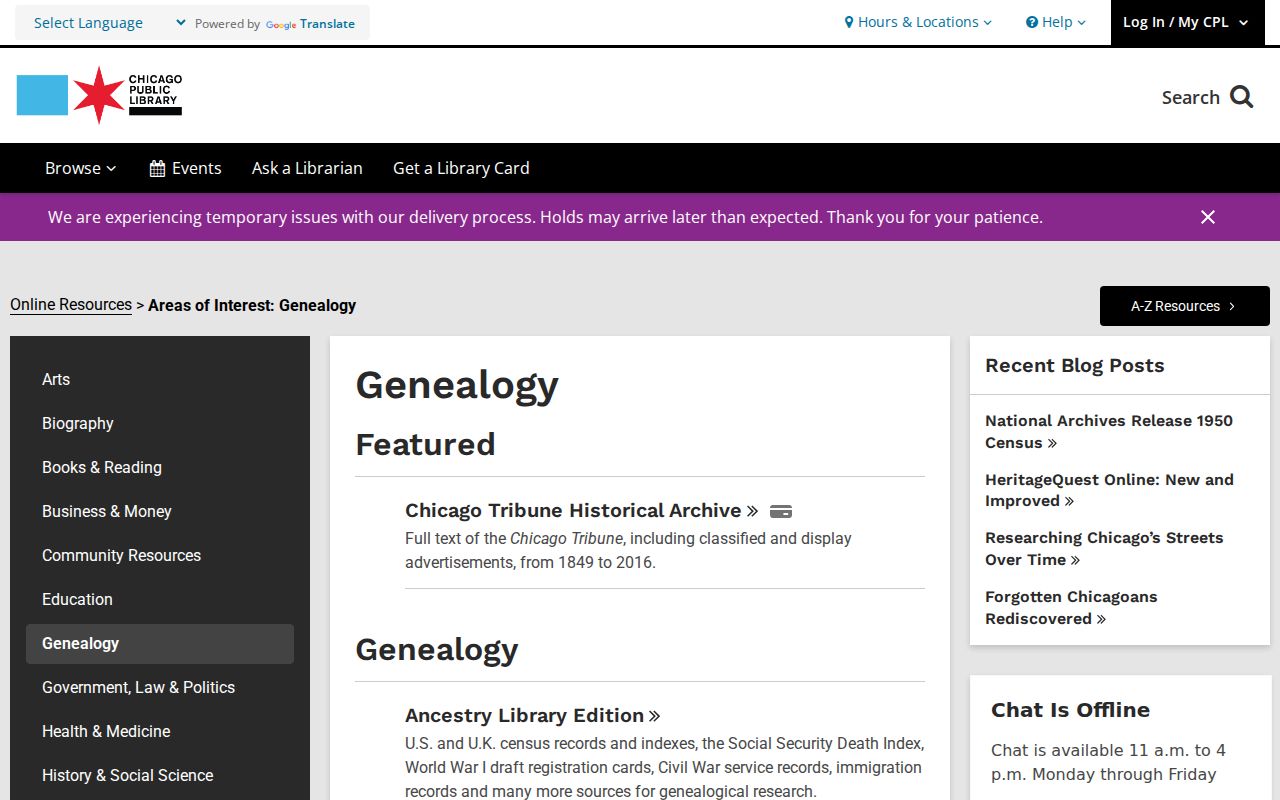Image resolution: width=1280 pixels, height=800 pixels.
Task: Click the search magnifier icon
Action: click(1242, 97)
